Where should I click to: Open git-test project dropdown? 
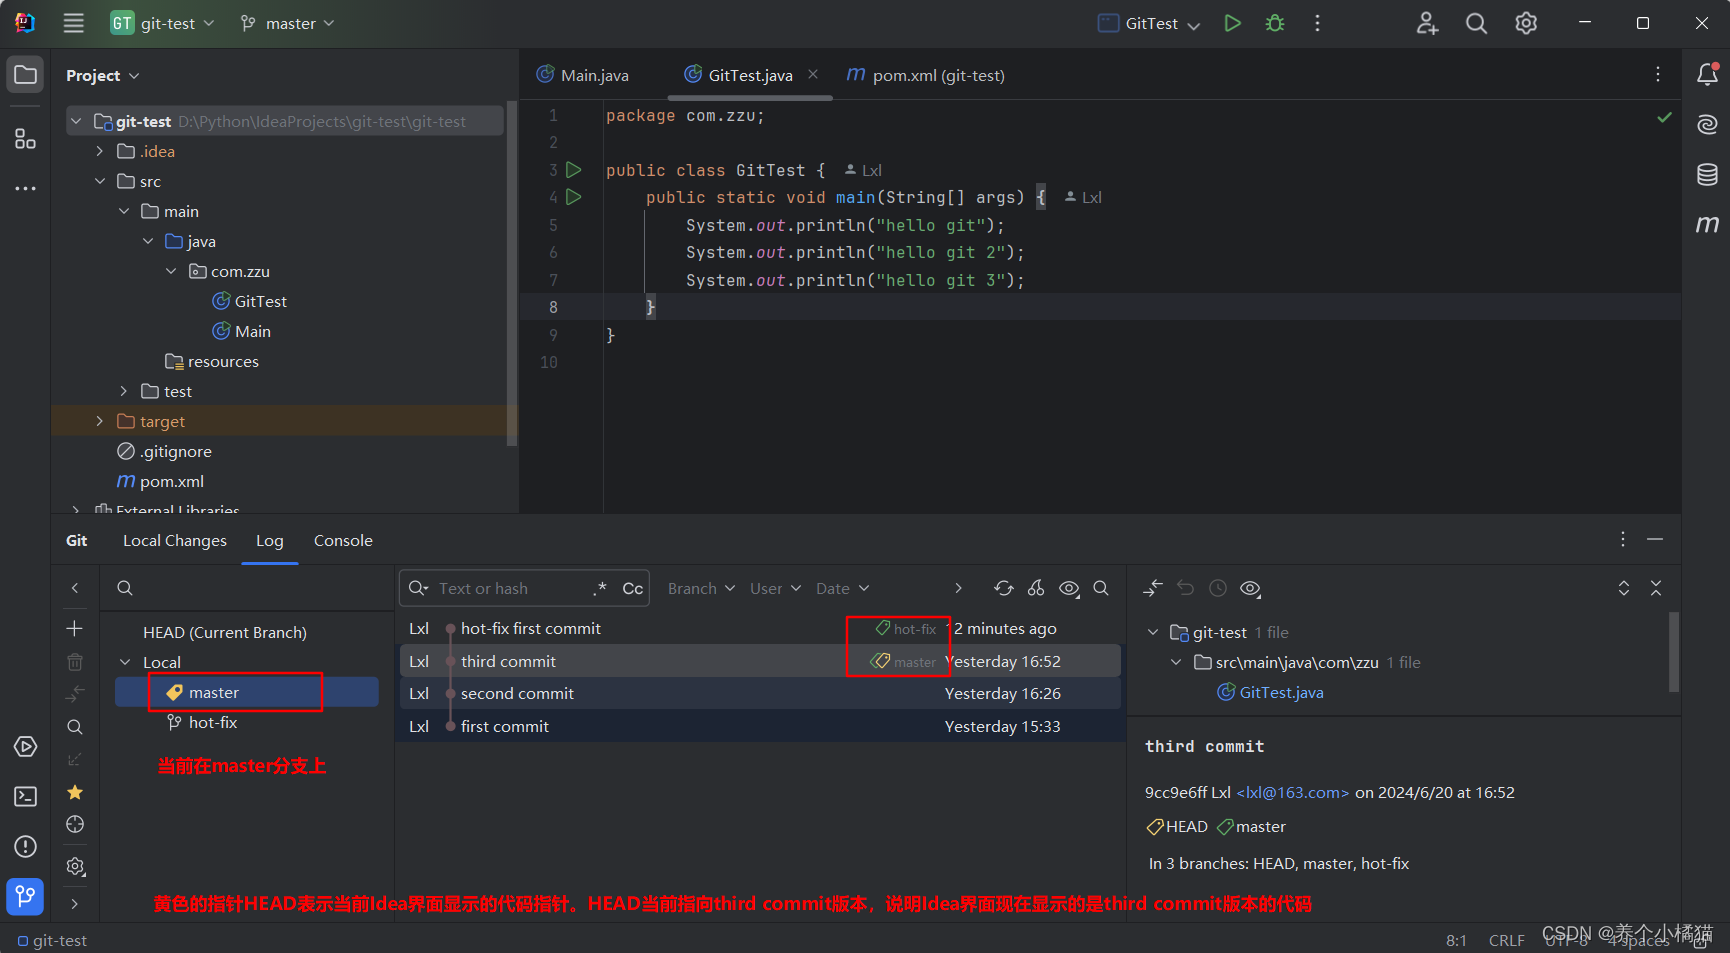pos(163,23)
